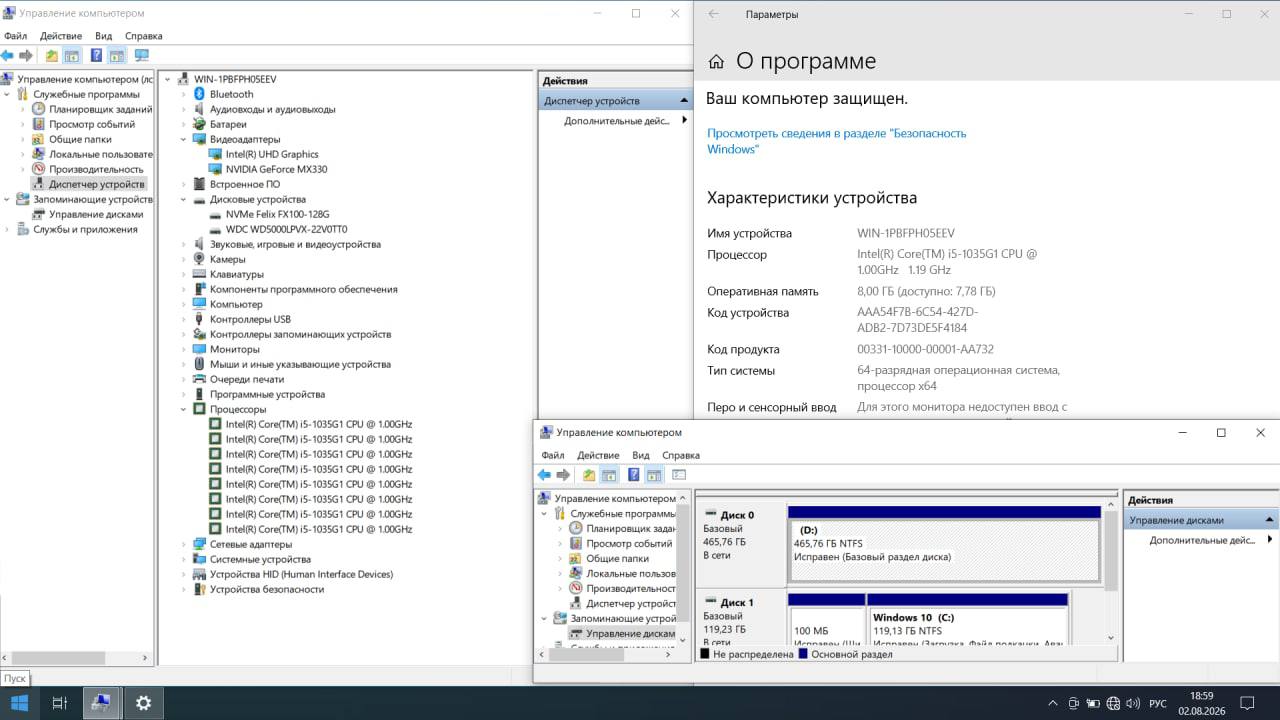Open Справка menu in Disk Management window
The image size is (1280, 720).
pyautogui.click(x=681, y=455)
